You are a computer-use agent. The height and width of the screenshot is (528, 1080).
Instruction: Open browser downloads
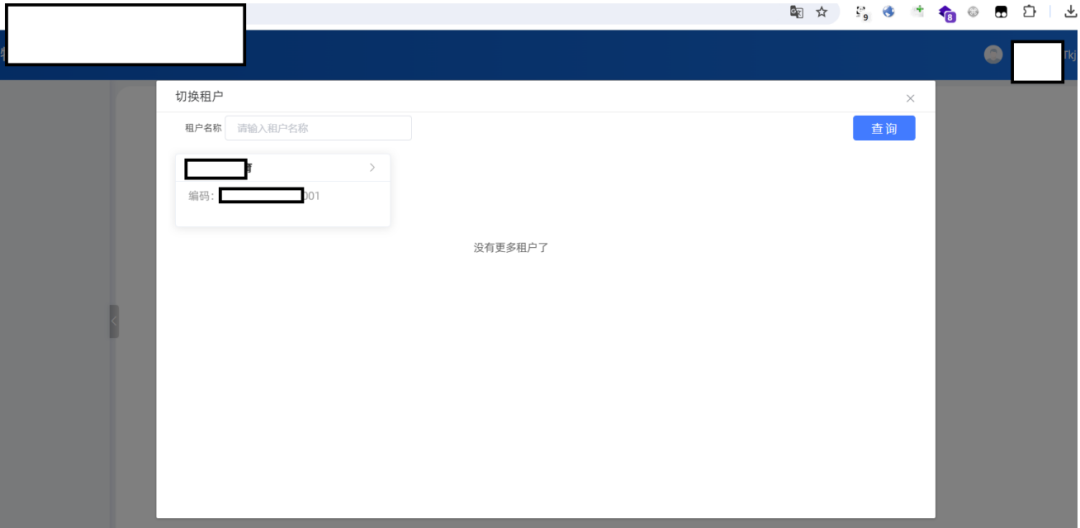1070,12
